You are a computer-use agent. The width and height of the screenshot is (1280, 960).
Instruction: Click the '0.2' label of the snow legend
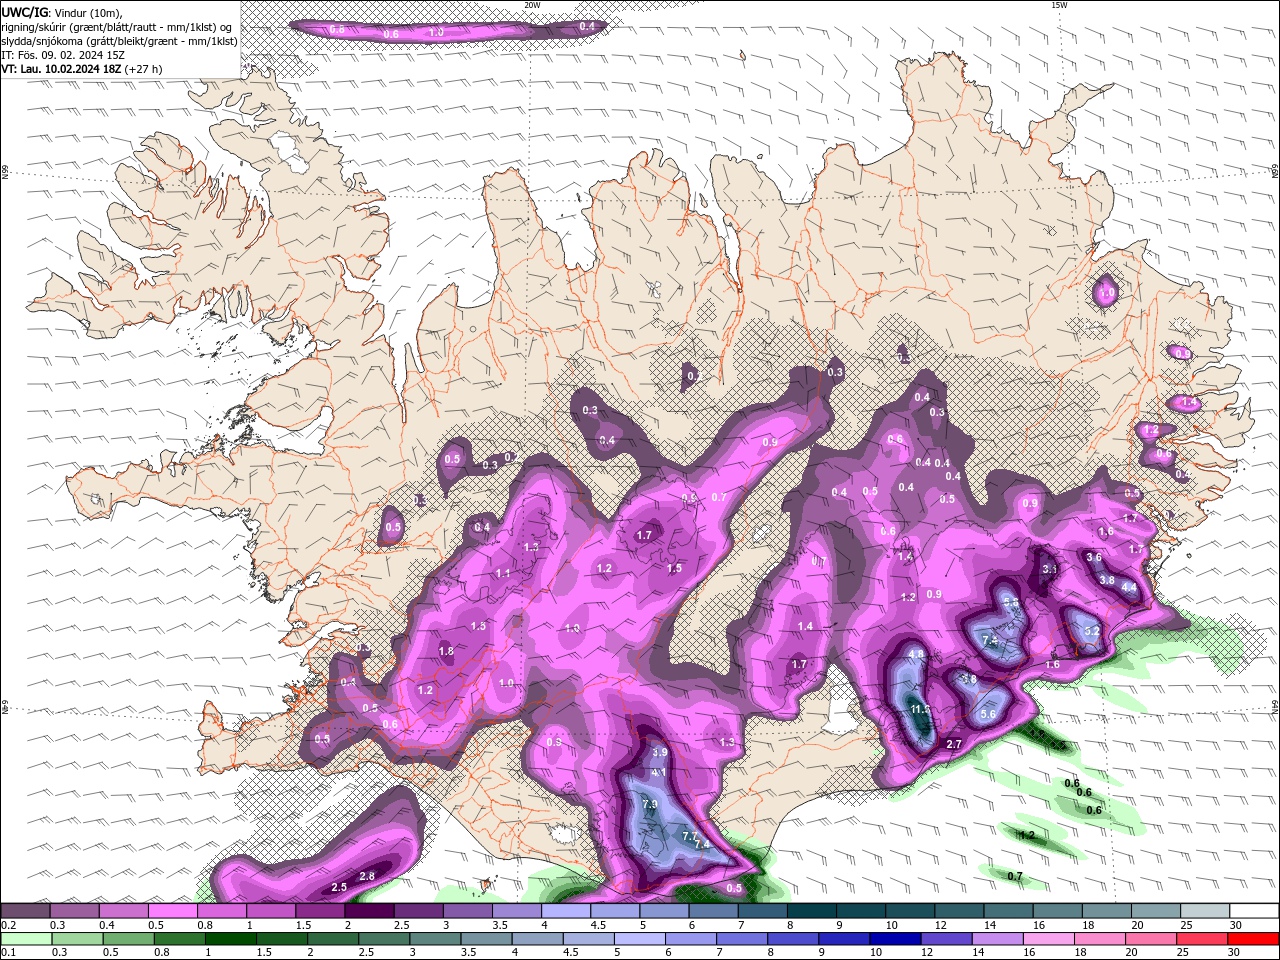coord(8,924)
